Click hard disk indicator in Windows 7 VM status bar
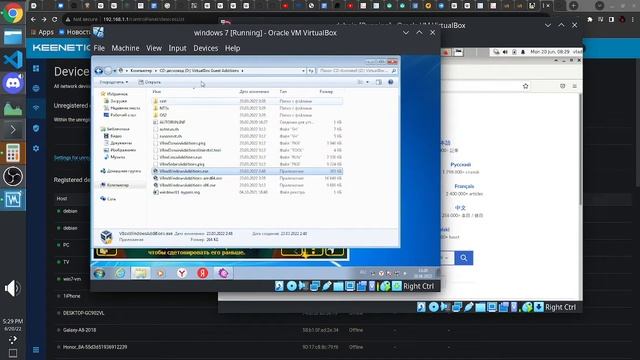 (x=279, y=286)
